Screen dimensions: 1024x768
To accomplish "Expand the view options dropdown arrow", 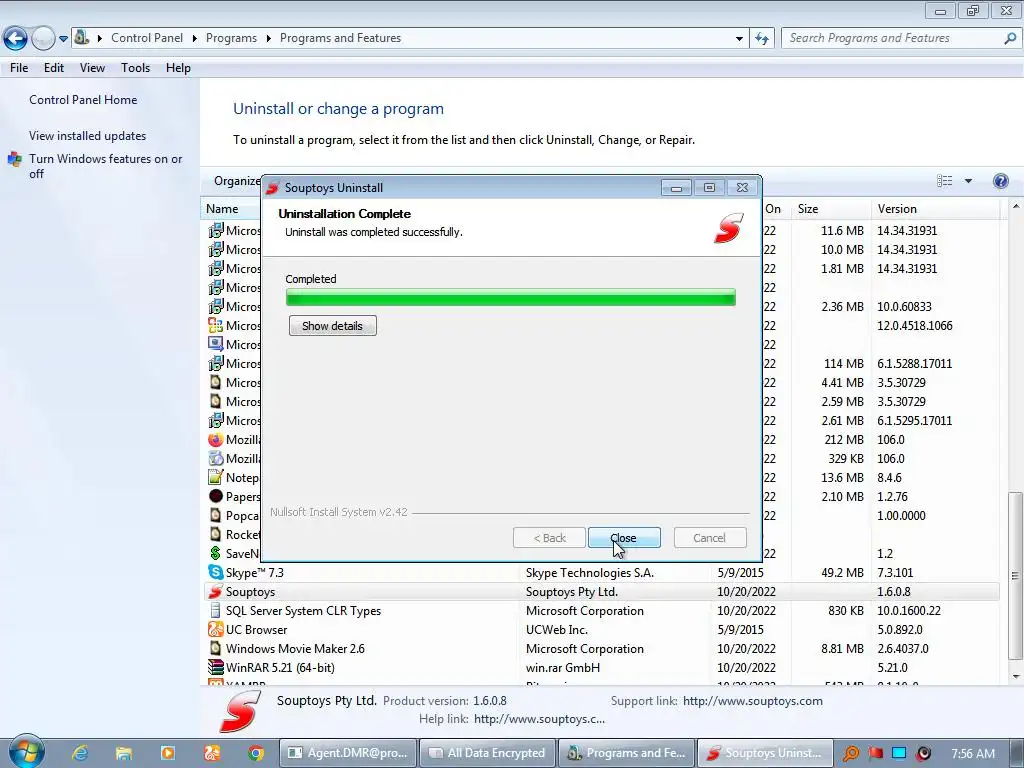I will point(968,181).
